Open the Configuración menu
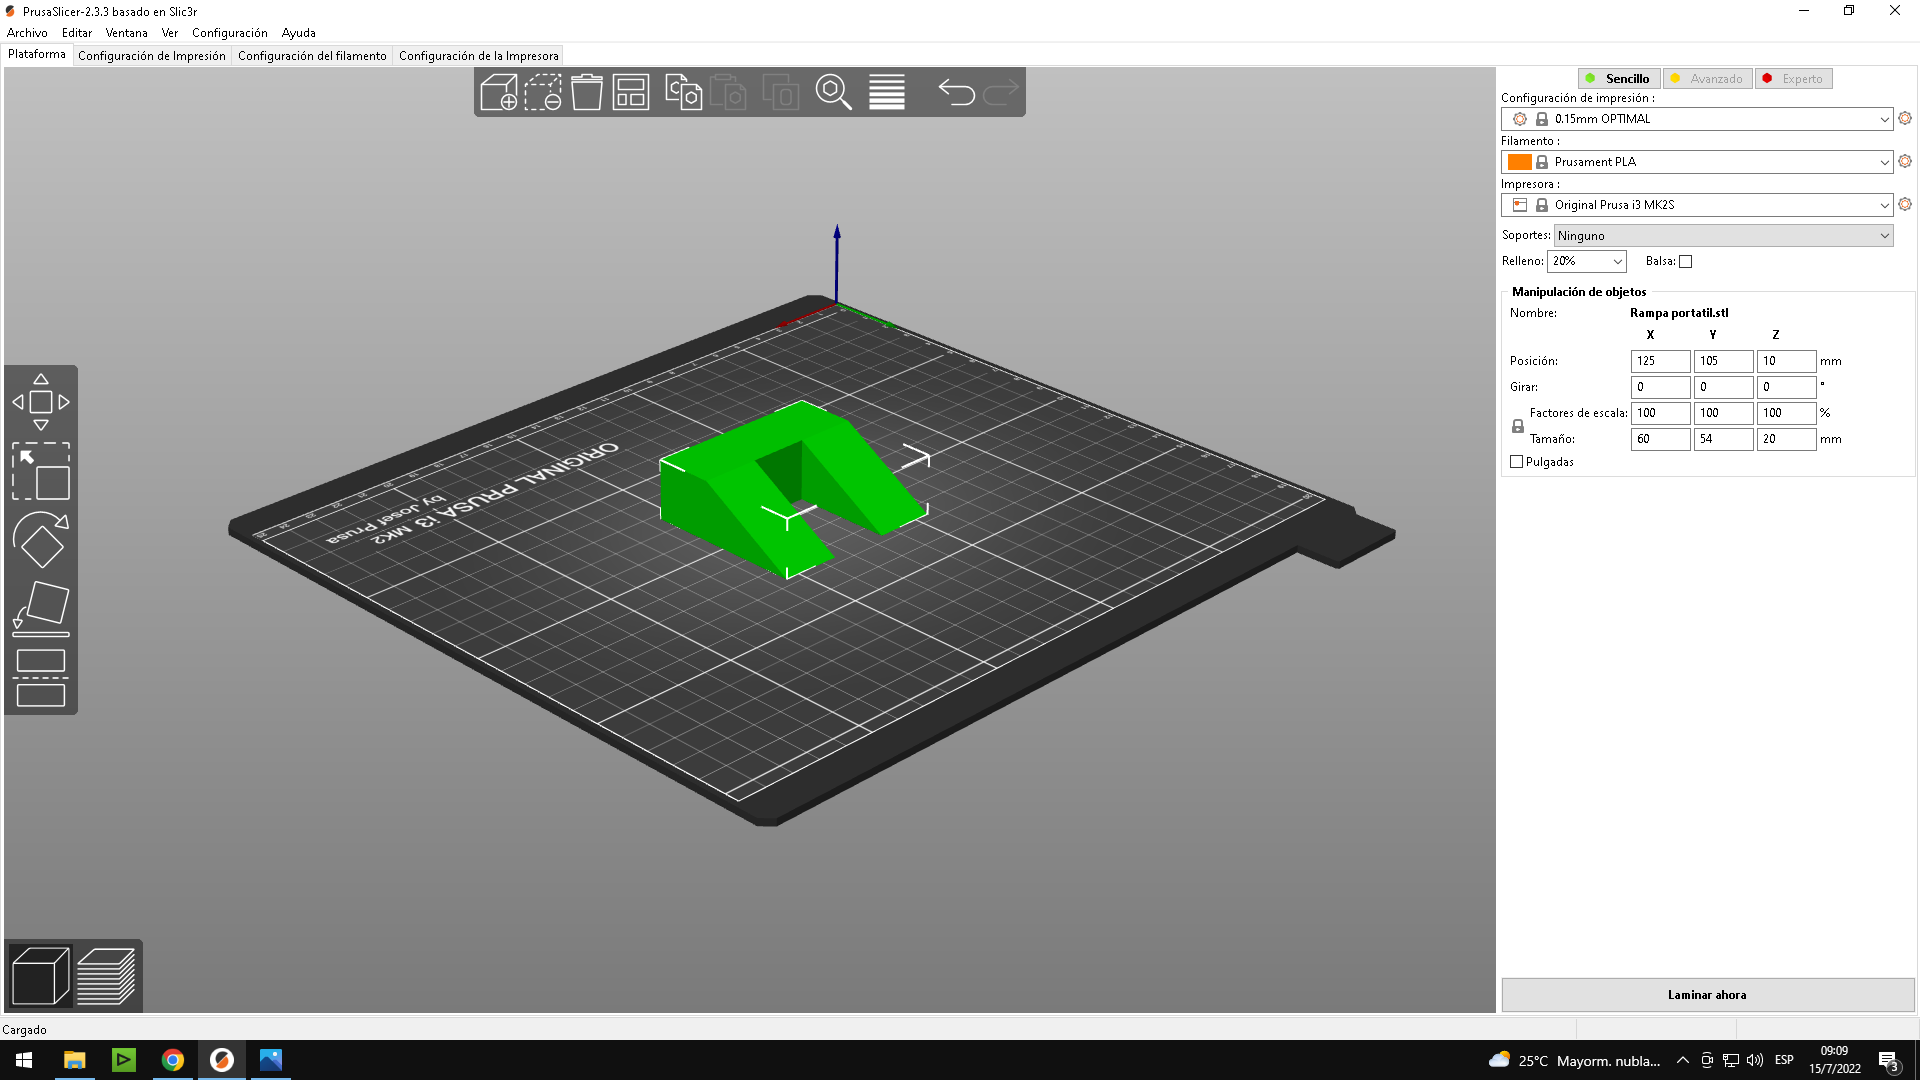Image resolution: width=1920 pixels, height=1080 pixels. [x=230, y=33]
